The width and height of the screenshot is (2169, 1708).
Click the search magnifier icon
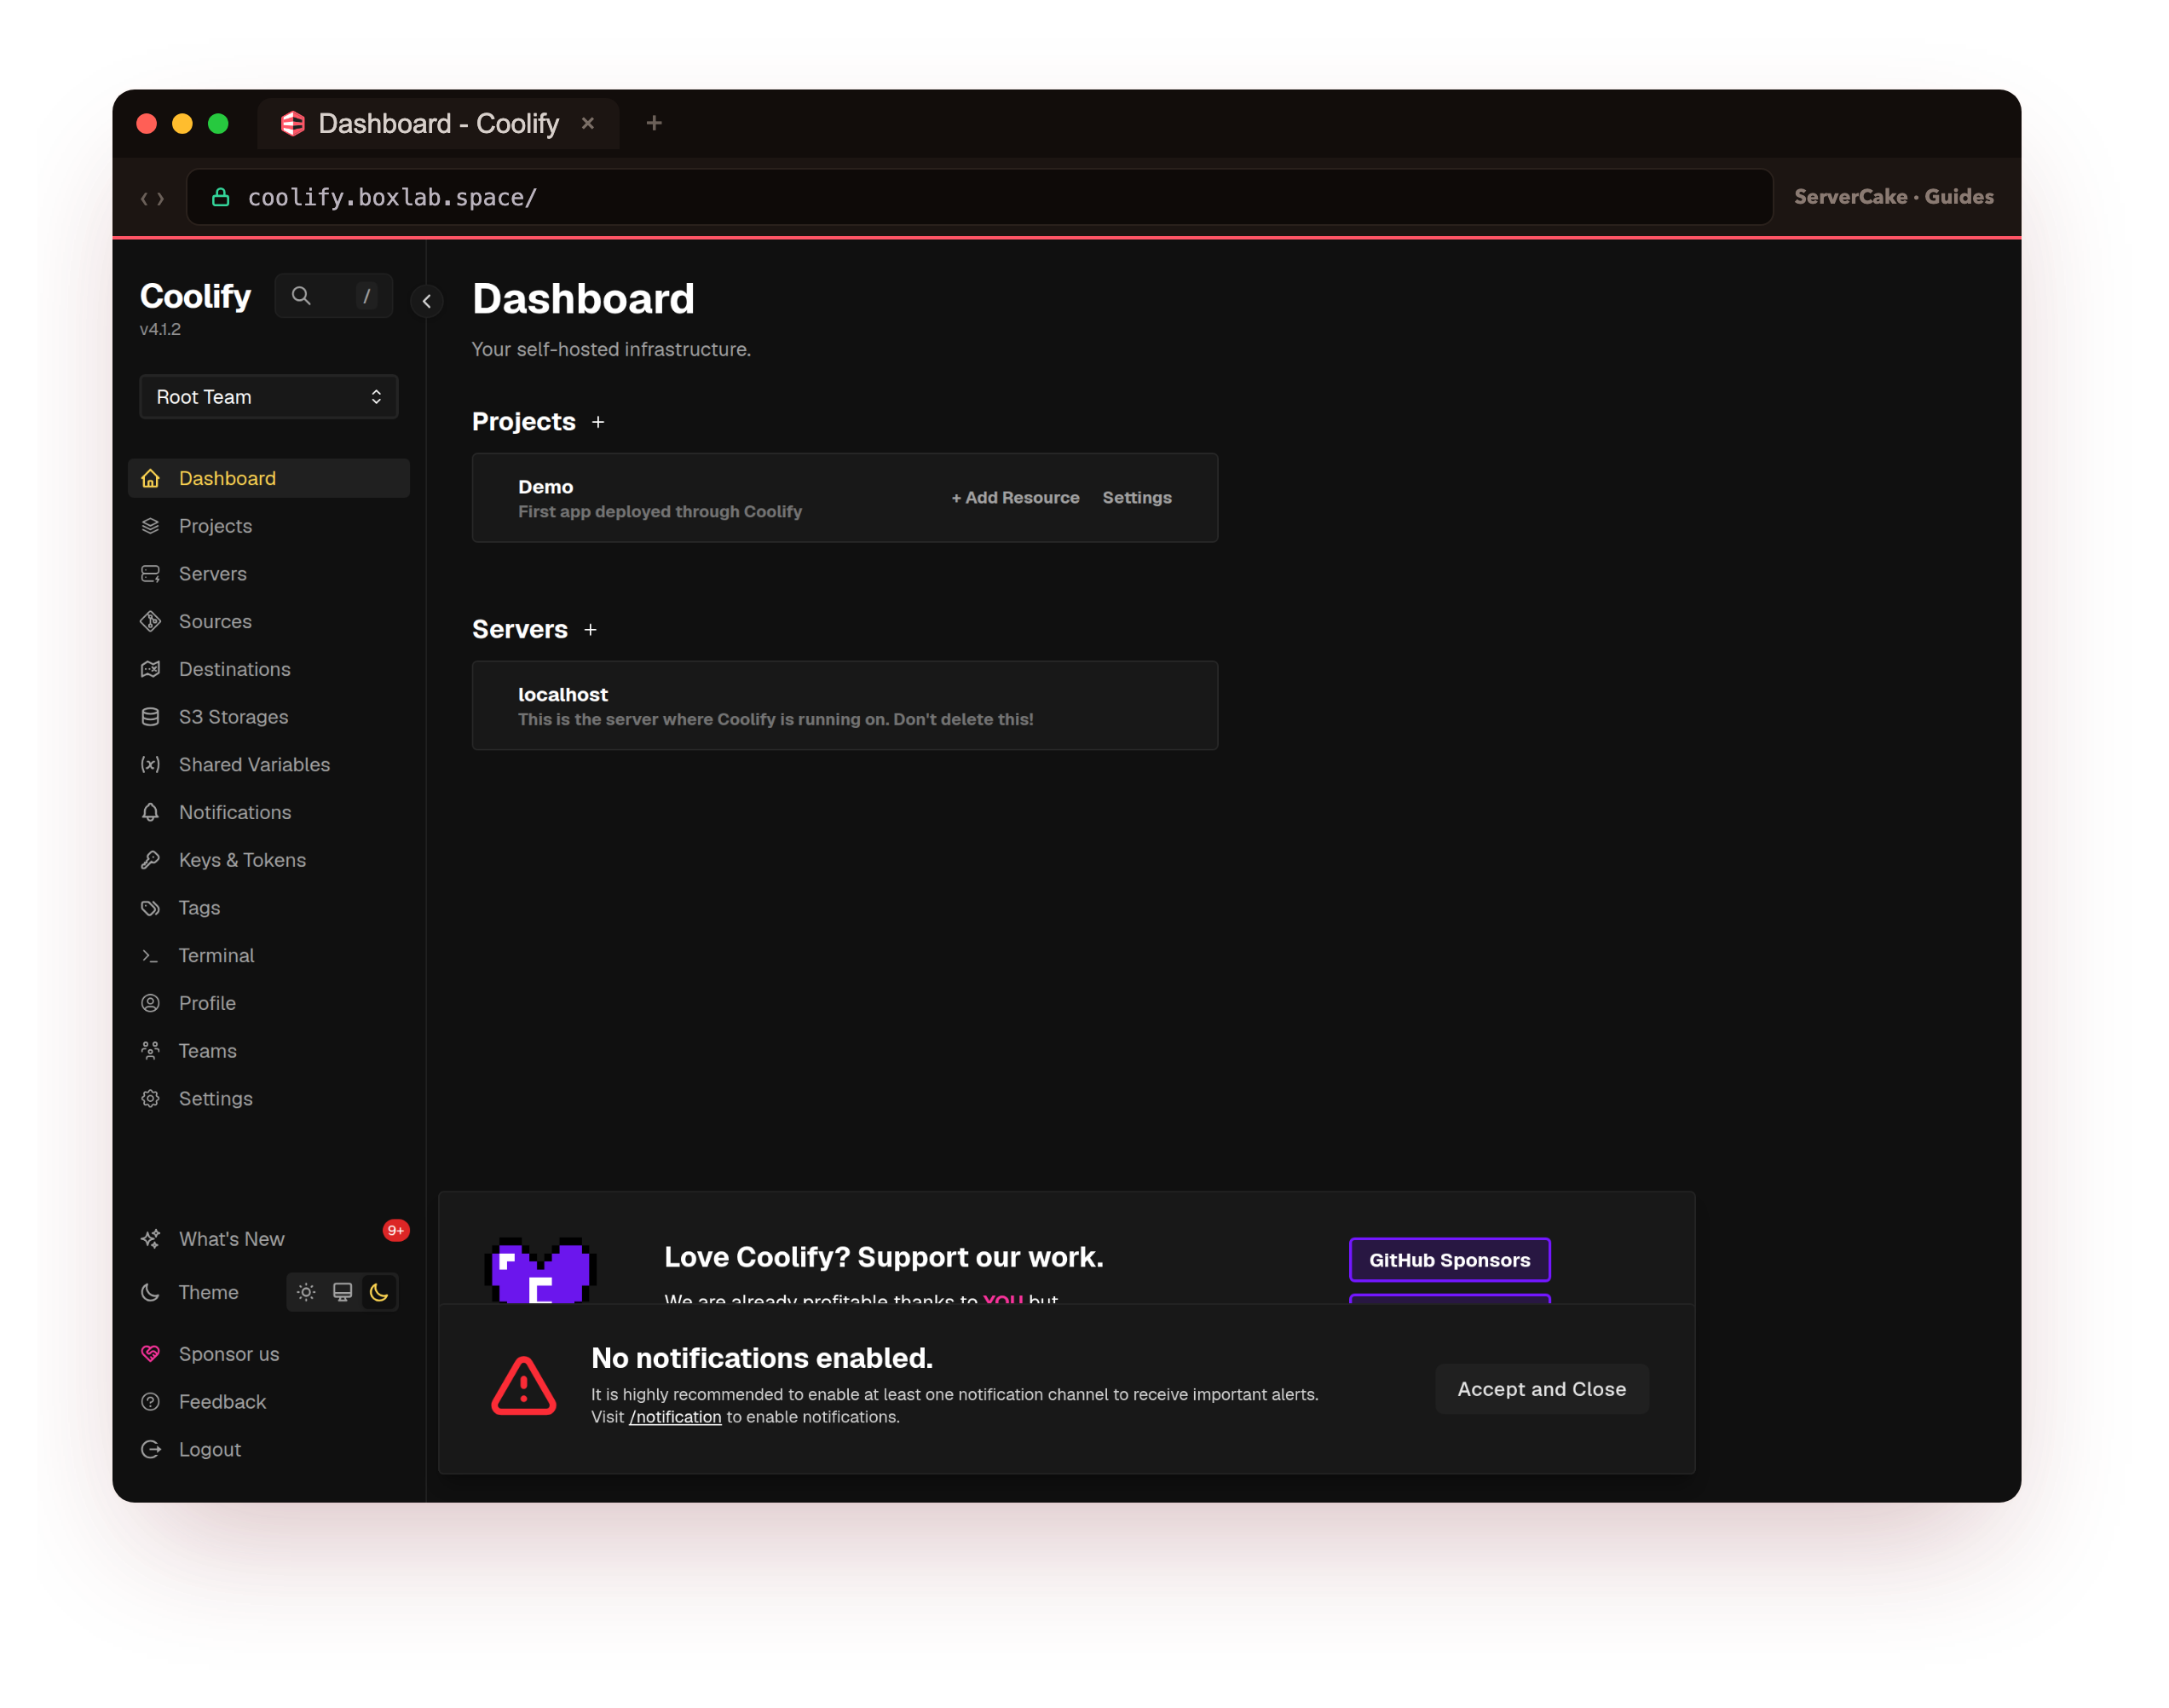click(x=301, y=296)
